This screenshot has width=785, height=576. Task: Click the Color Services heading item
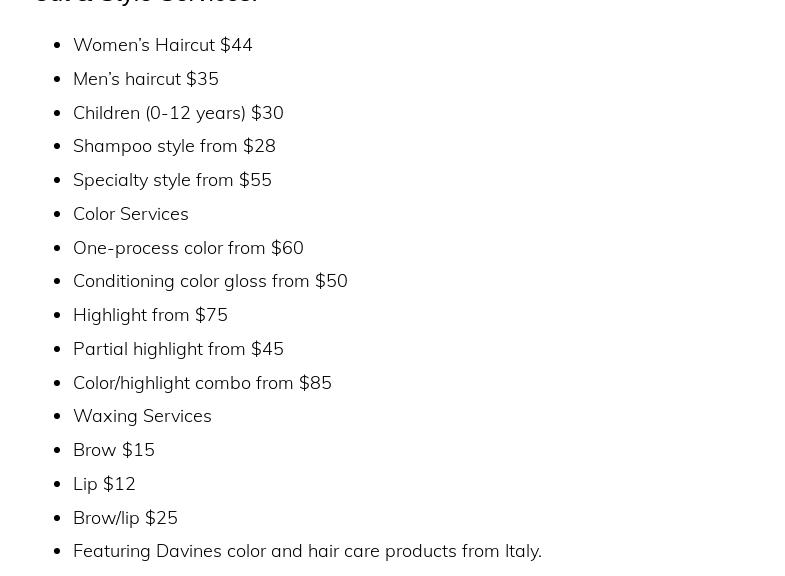click(130, 214)
